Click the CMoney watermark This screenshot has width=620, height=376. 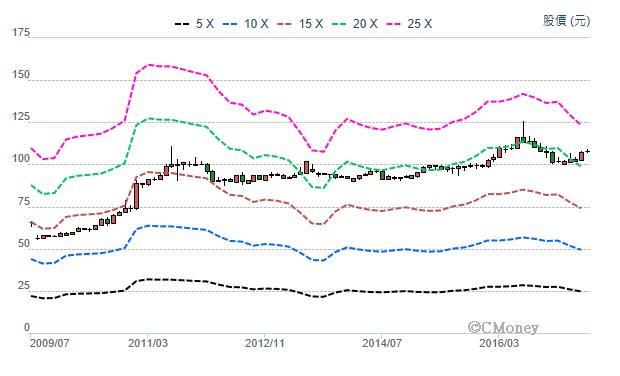(x=503, y=327)
